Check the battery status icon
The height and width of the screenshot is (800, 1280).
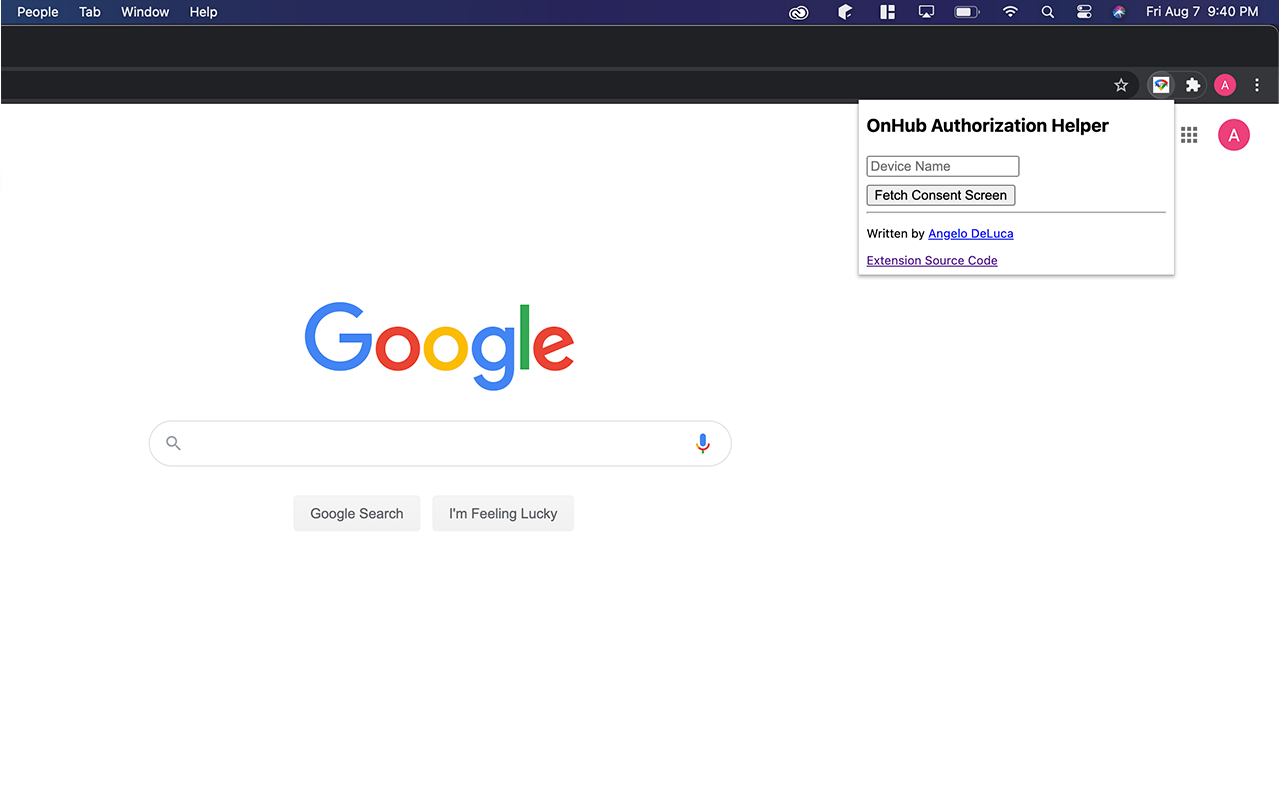pyautogui.click(x=967, y=12)
